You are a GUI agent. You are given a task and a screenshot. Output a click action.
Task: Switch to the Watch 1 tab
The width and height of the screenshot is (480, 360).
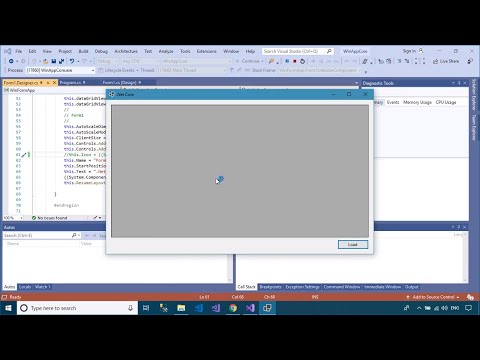click(x=42, y=287)
